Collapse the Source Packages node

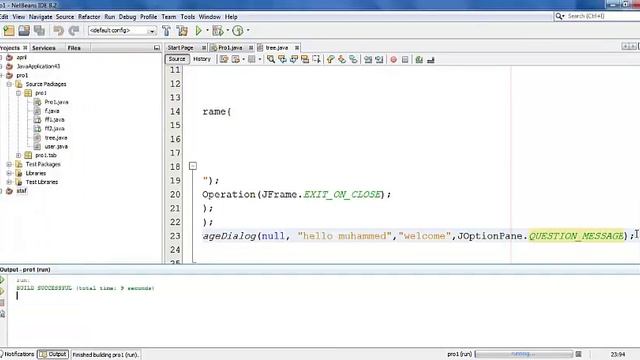(x=9, y=84)
